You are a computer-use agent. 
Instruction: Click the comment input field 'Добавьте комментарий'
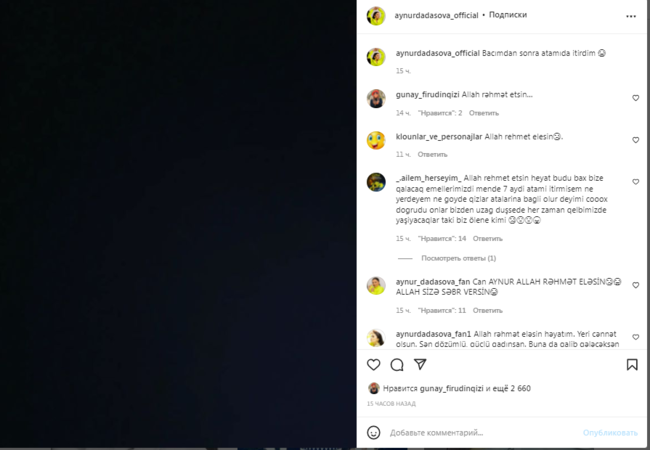[483, 433]
